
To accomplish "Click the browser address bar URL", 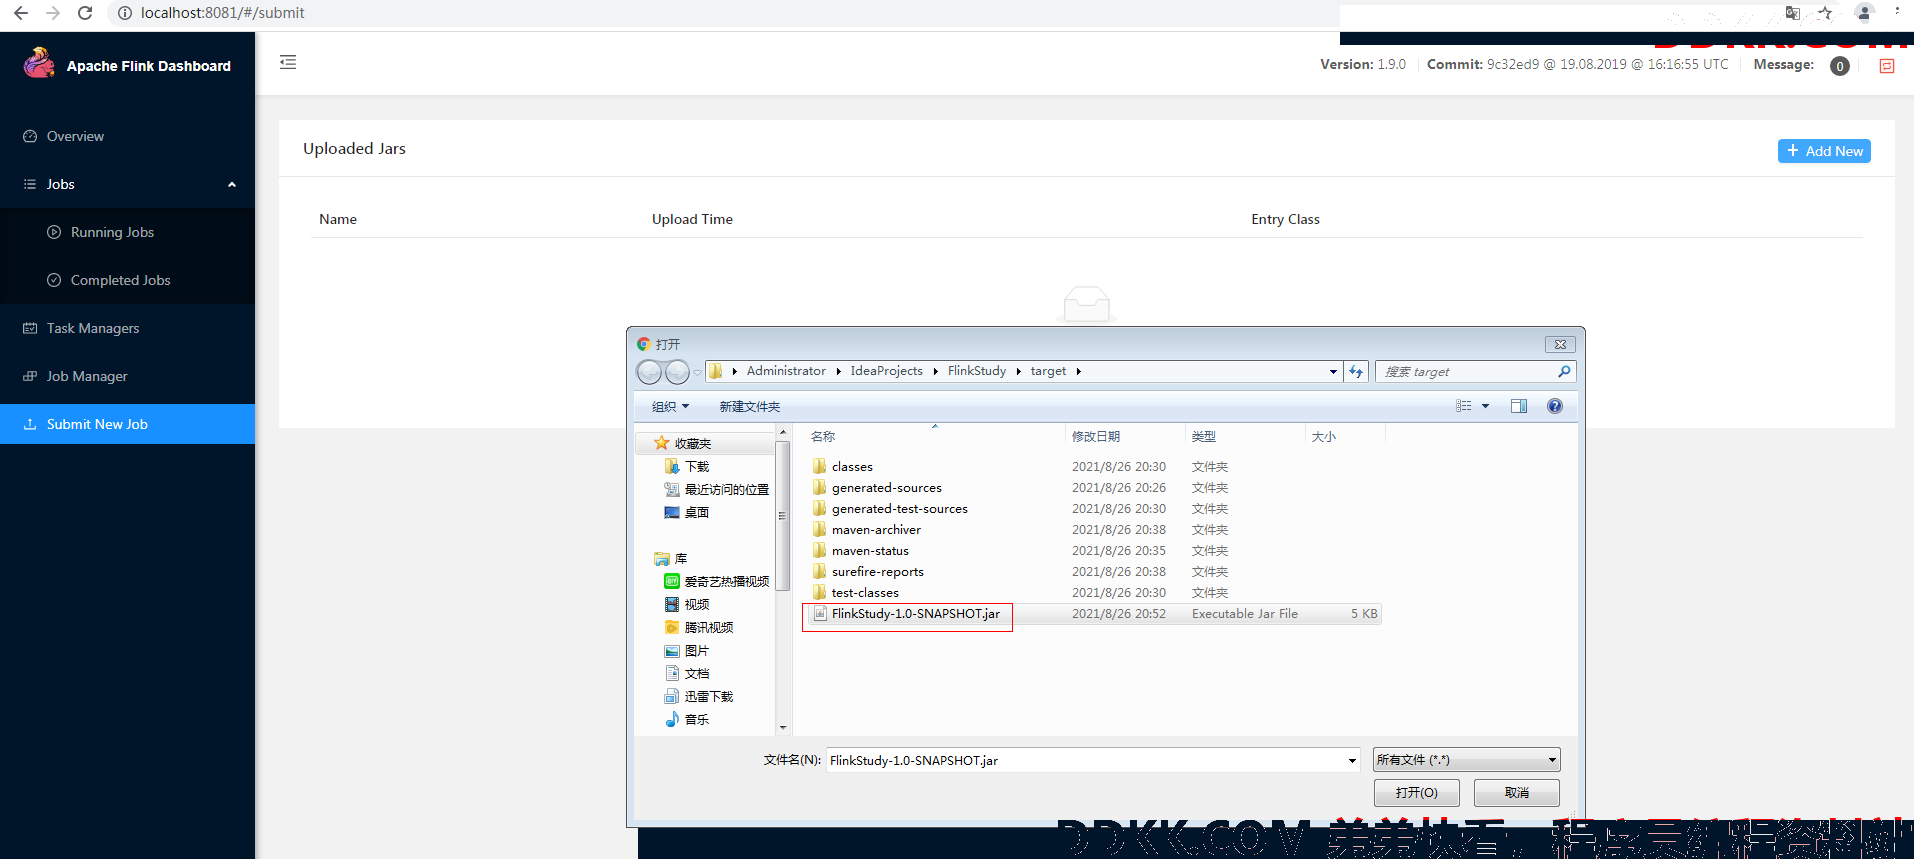I will pos(222,13).
